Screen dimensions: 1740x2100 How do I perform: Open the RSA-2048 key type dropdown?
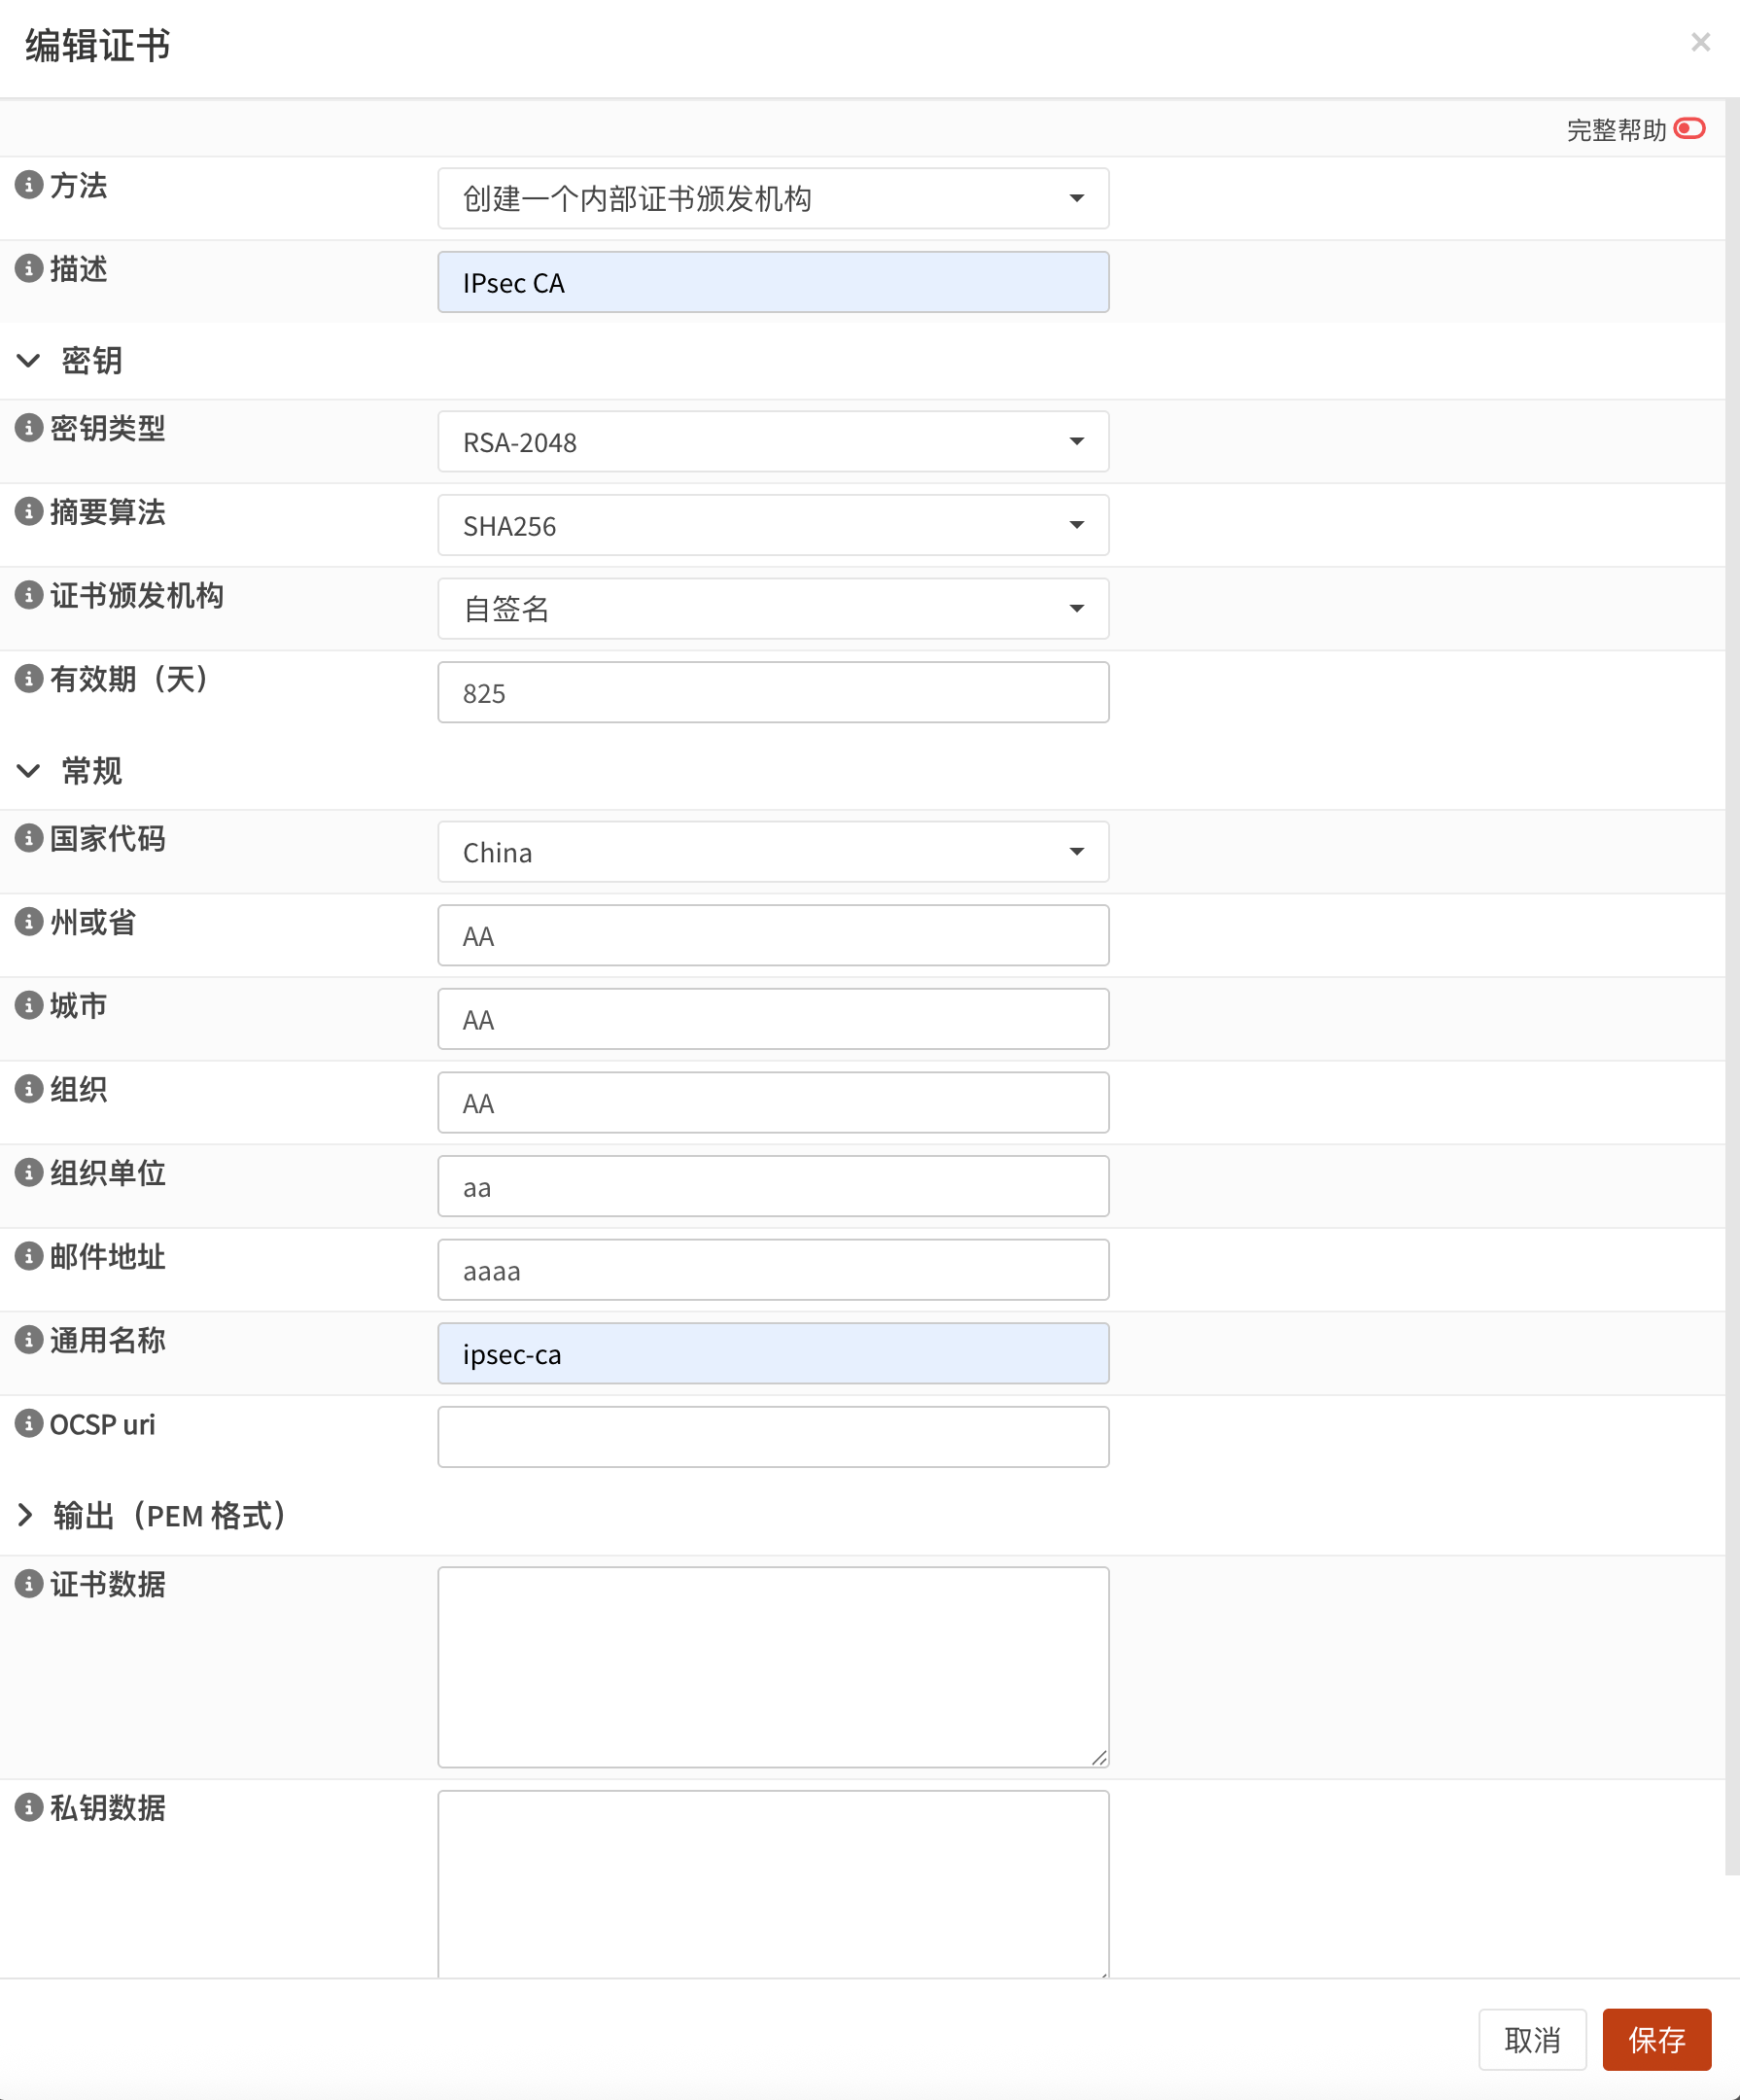(772, 442)
